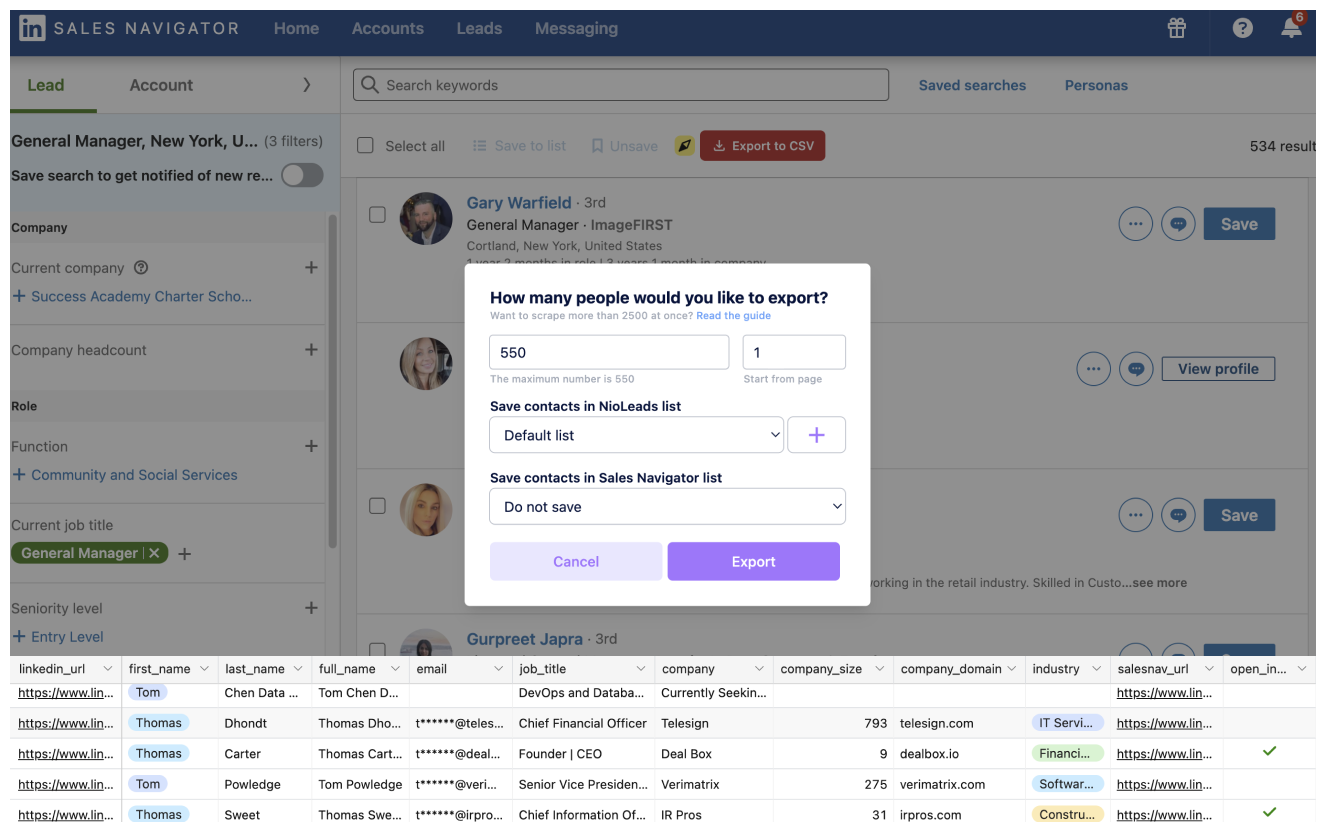1326x832 pixels.
Task: Open the Default list dropdown
Action: coord(636,435)
